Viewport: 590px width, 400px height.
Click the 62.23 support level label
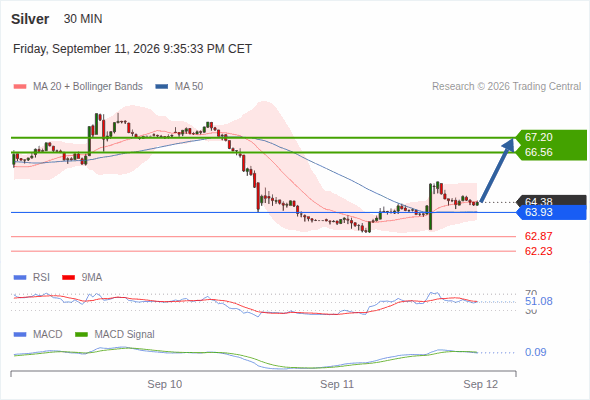click(x=538, y=251)
